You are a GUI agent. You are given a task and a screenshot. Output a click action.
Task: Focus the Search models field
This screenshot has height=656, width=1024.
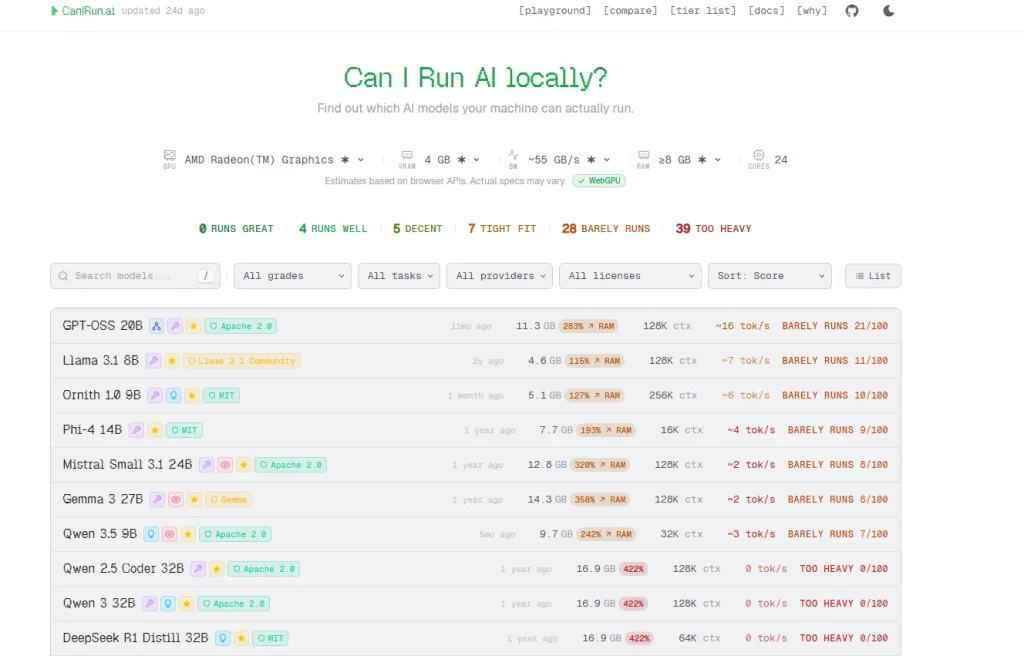[135, 276]
